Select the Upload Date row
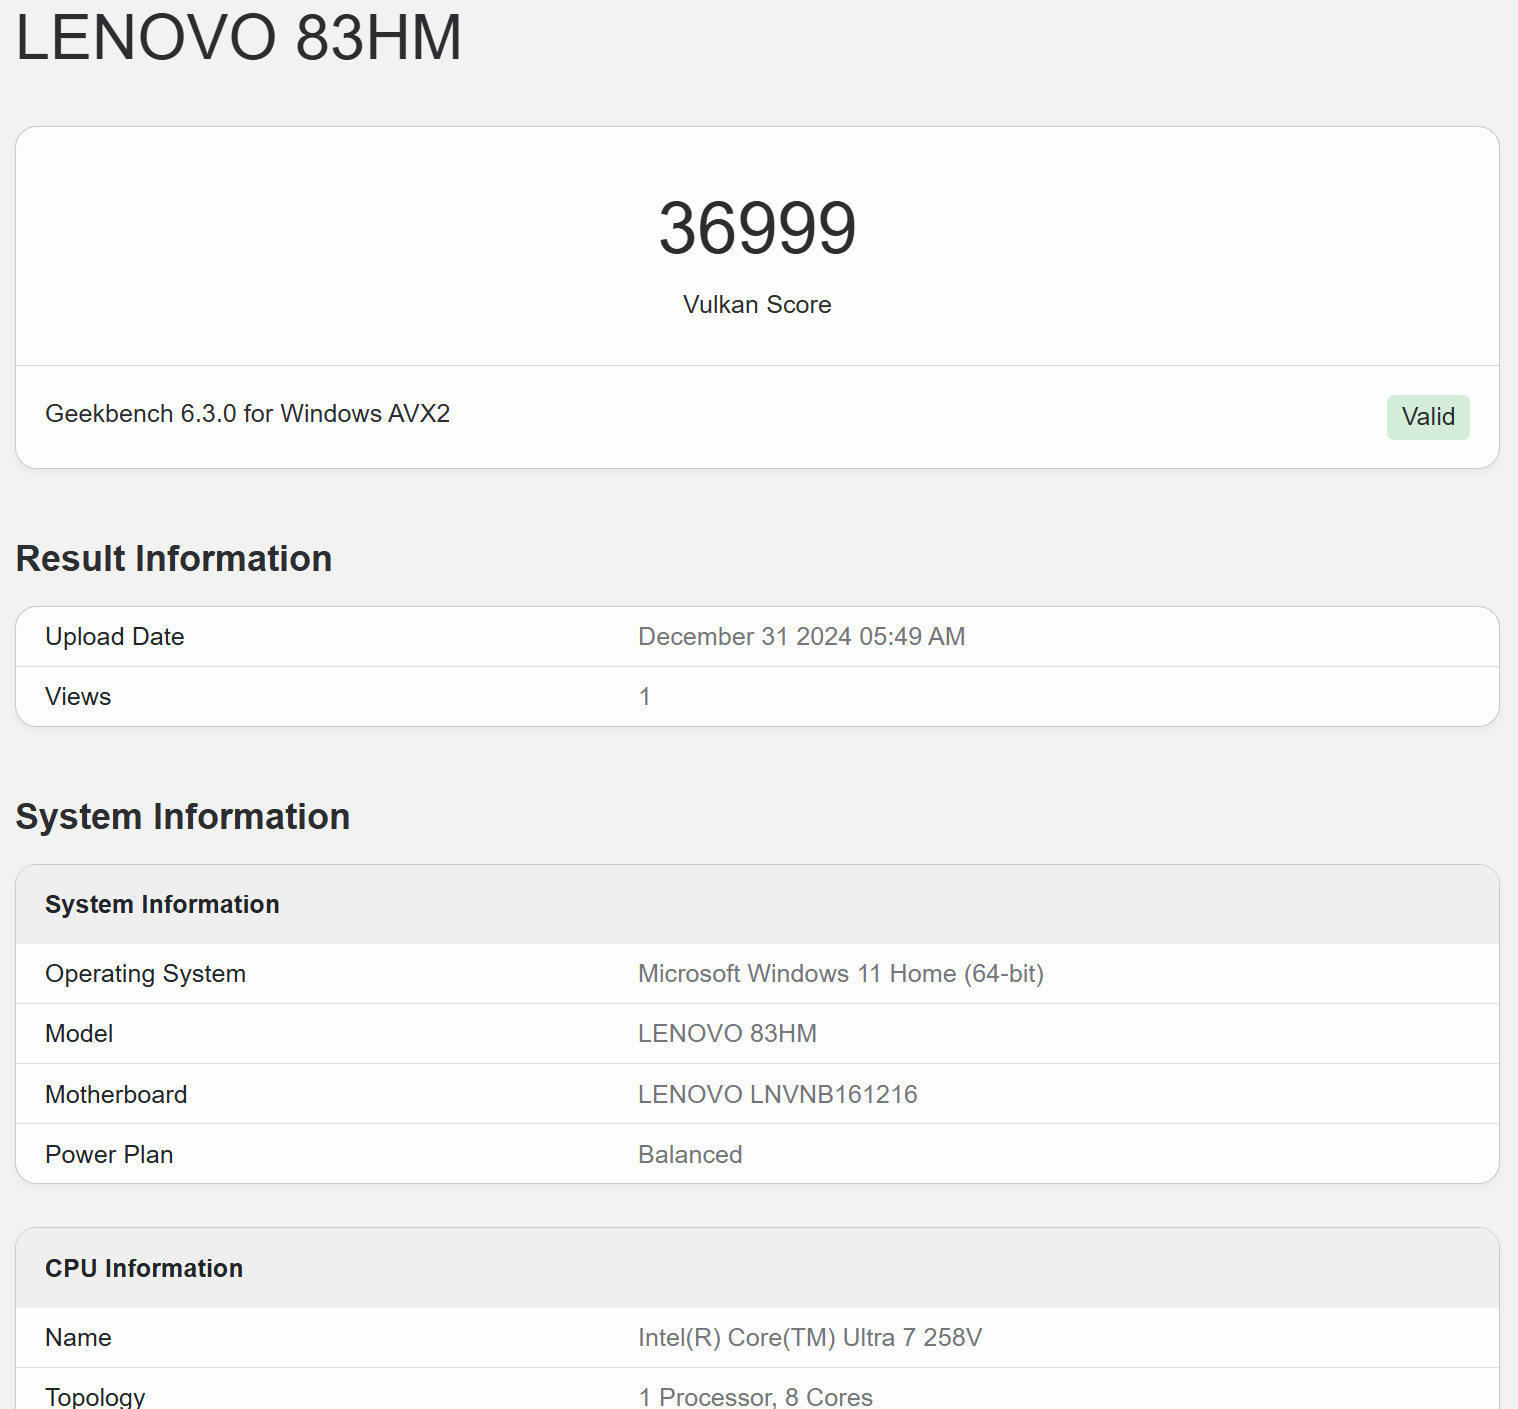Viewport: 1518px width, 1409px height. pos(114,636)
